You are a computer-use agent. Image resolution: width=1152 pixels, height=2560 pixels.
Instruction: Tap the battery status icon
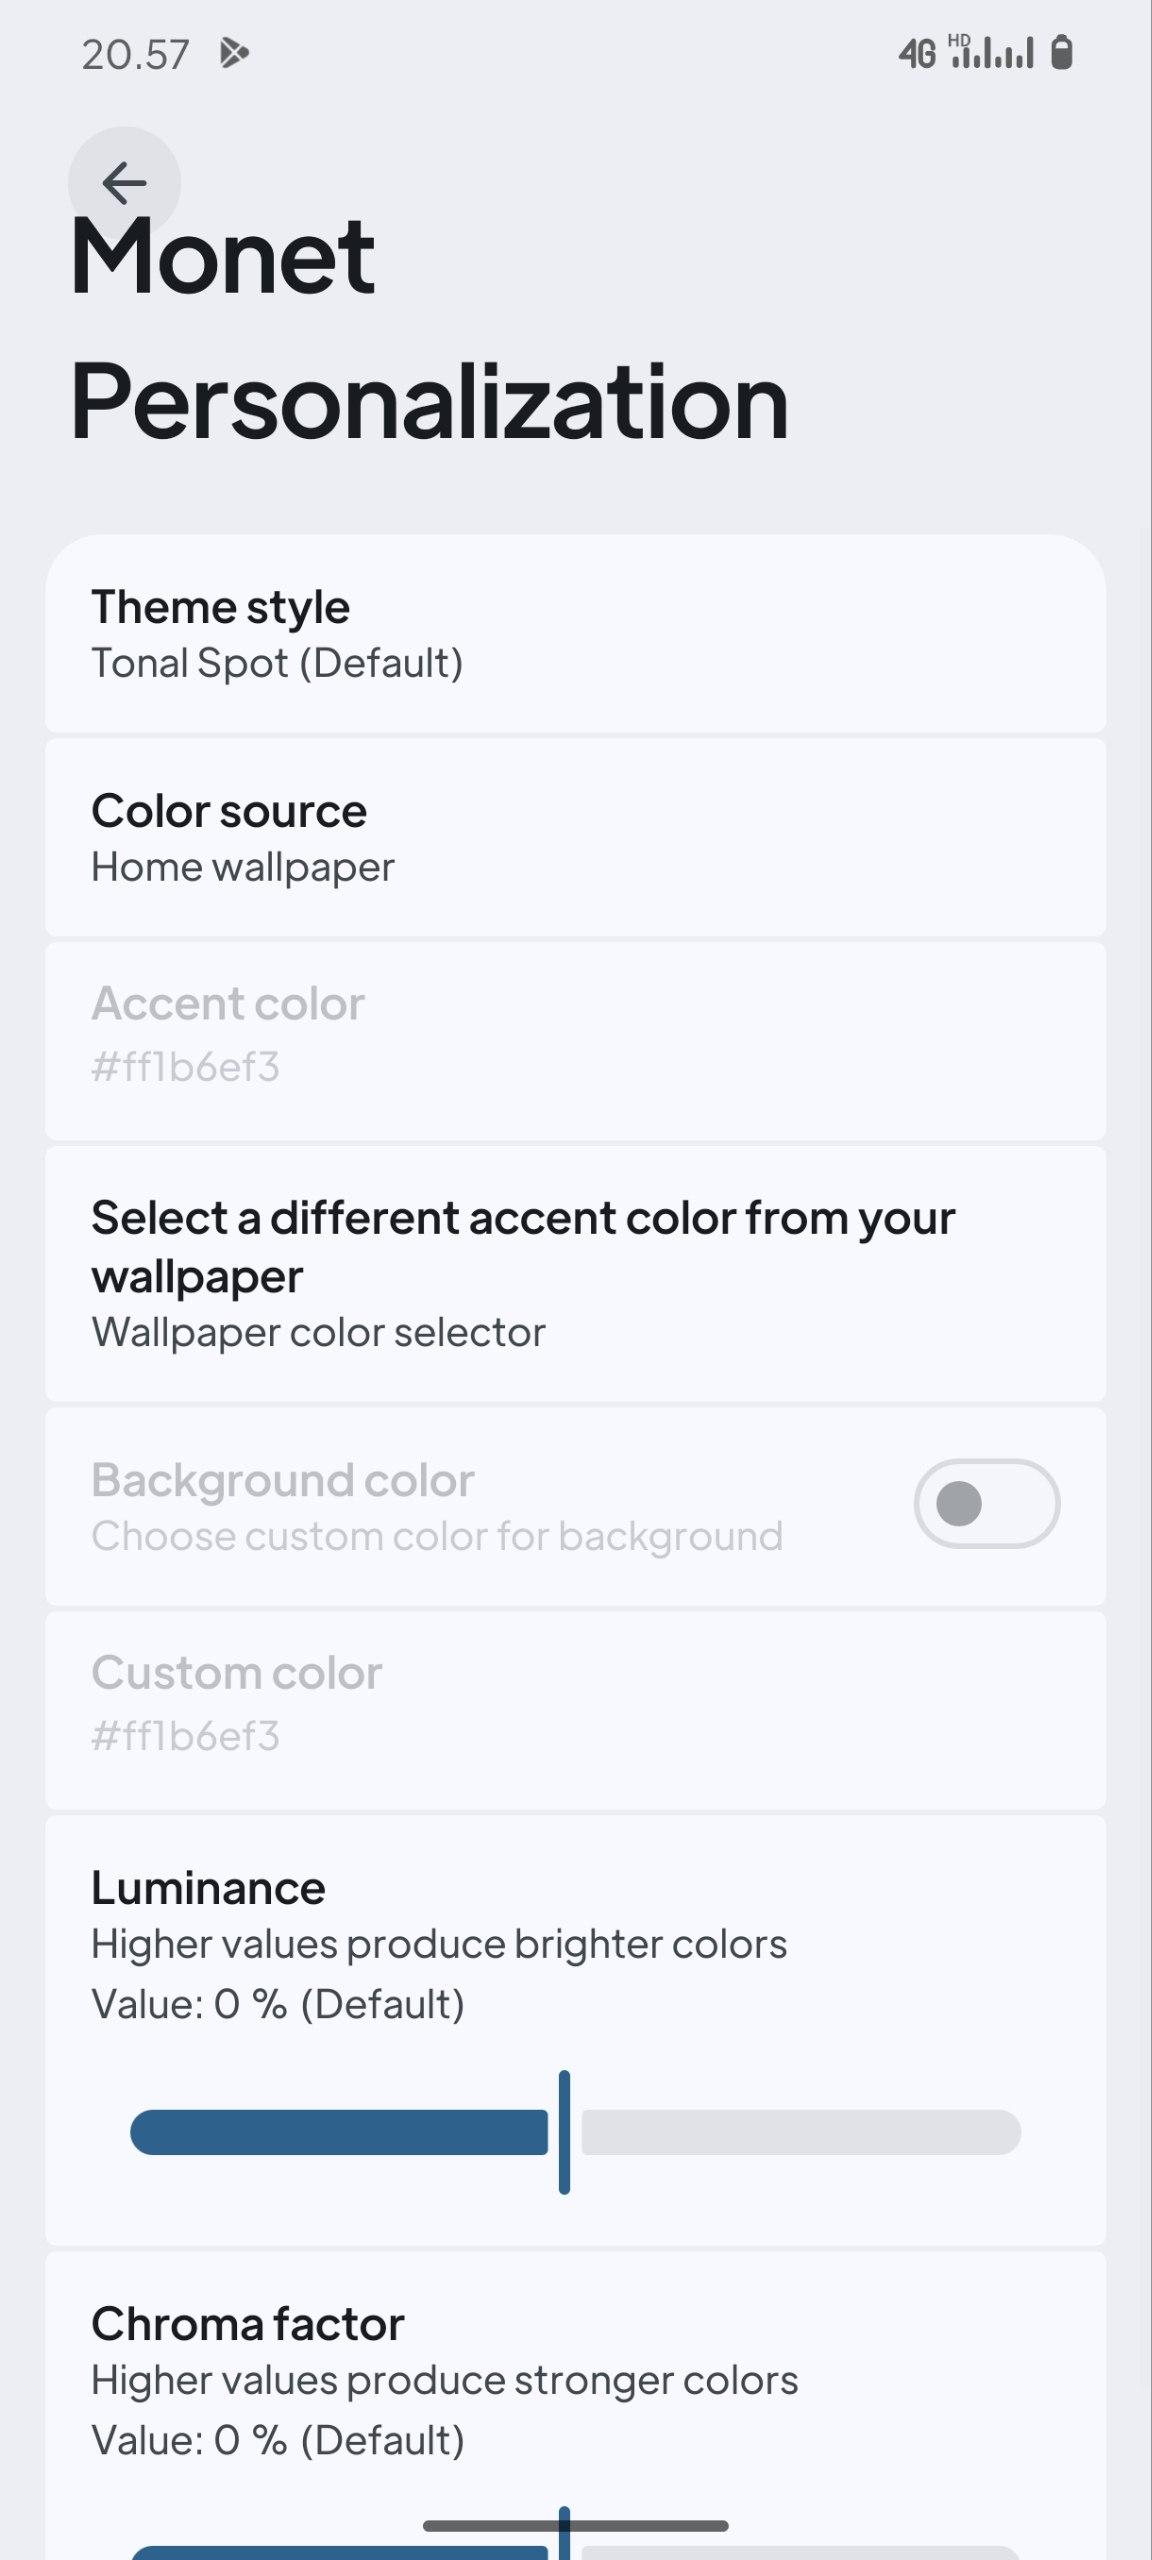(1062, 53)
